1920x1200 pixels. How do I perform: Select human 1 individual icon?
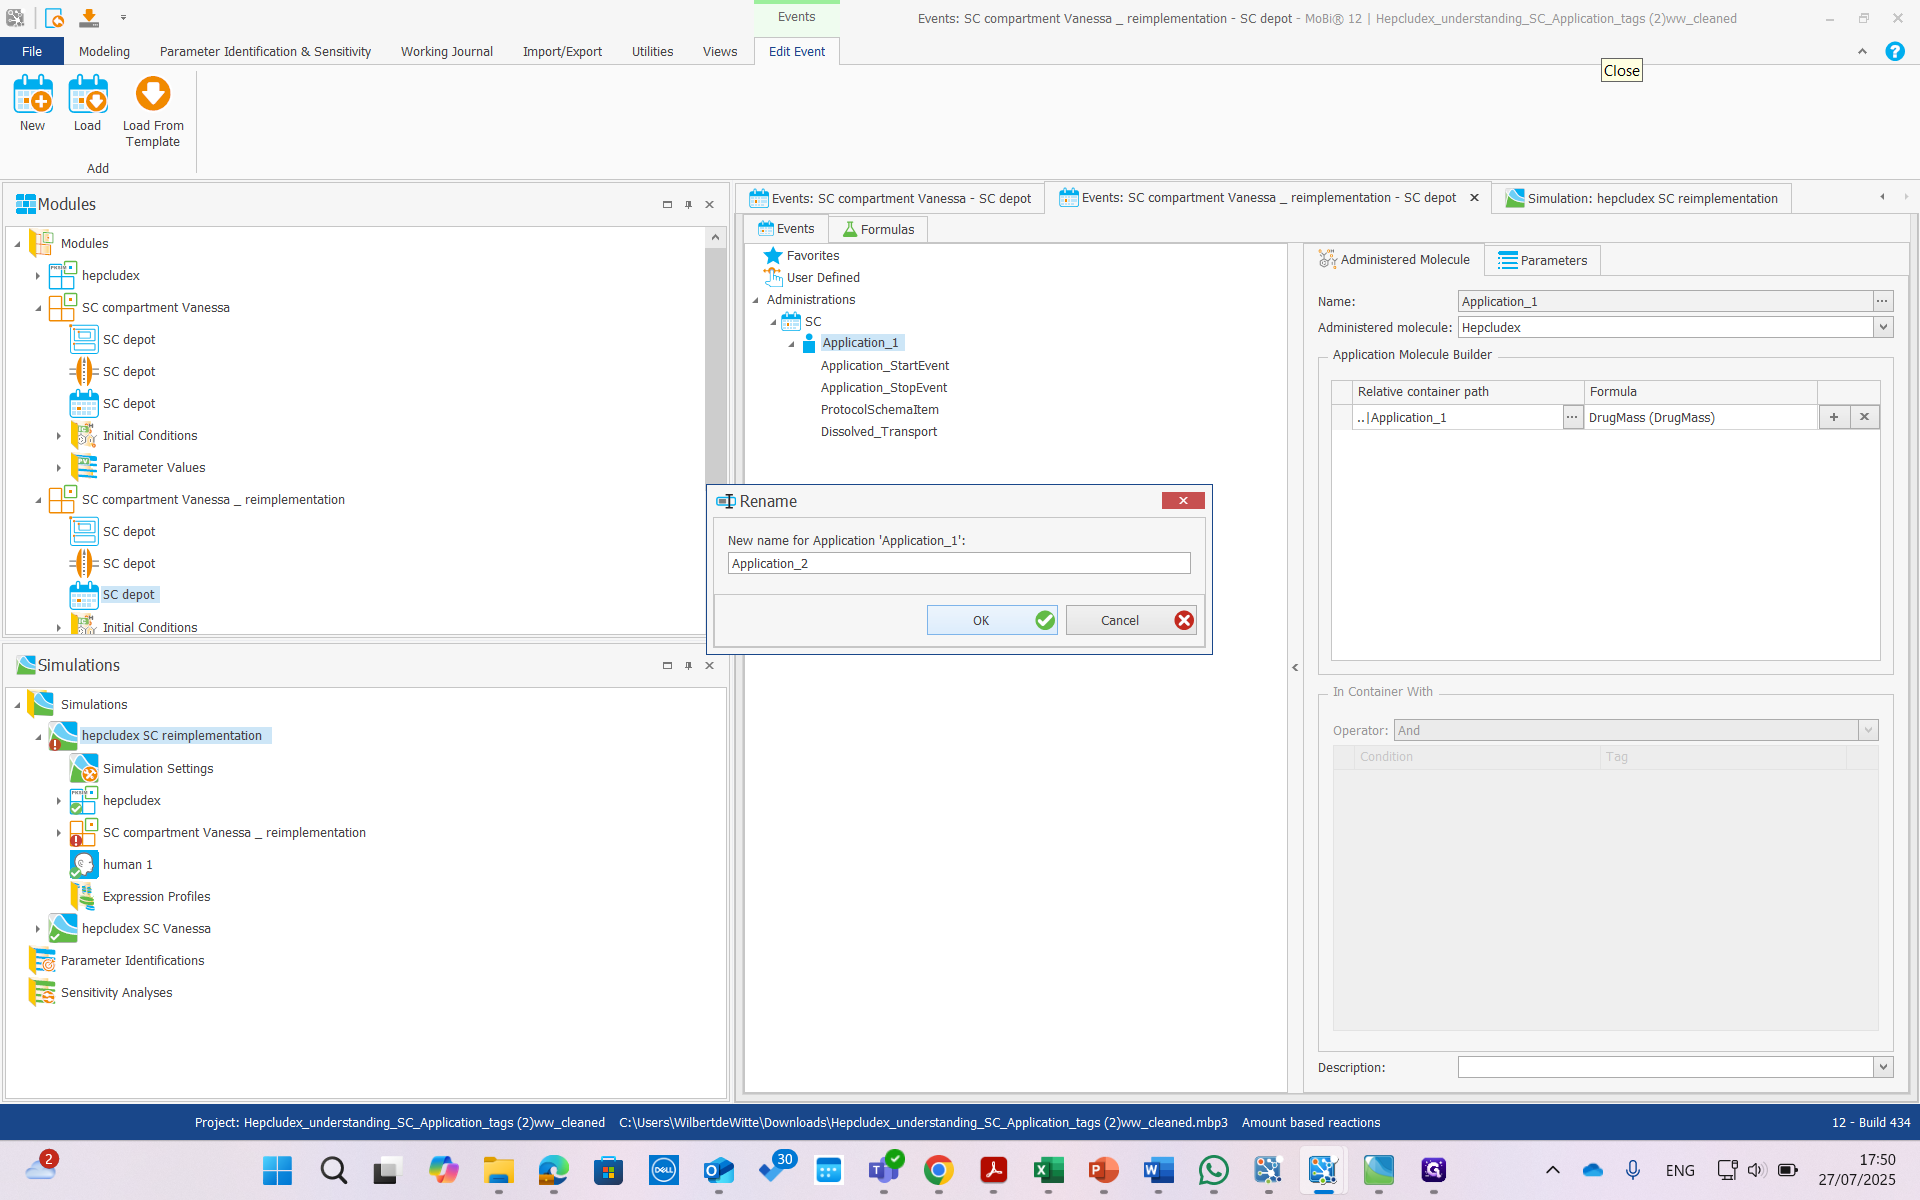coord(84,865)
